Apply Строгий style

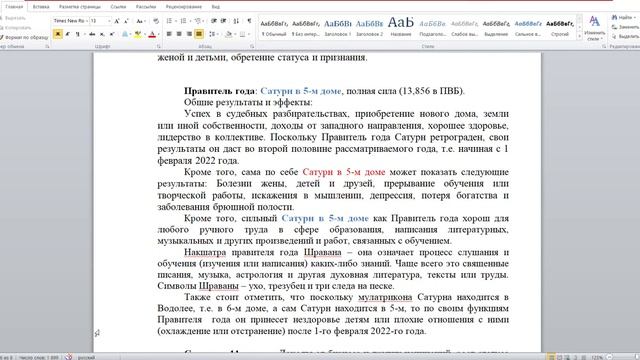click(x=560, y=28)
